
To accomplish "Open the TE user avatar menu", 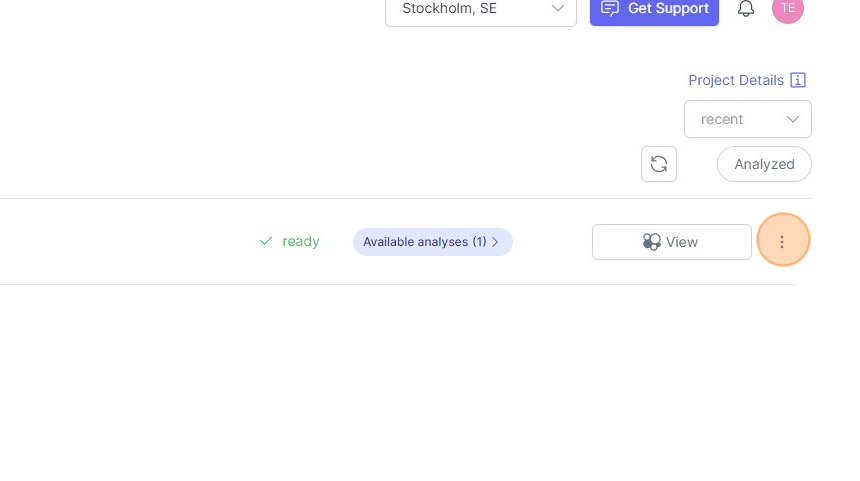I will click(788, 8).
